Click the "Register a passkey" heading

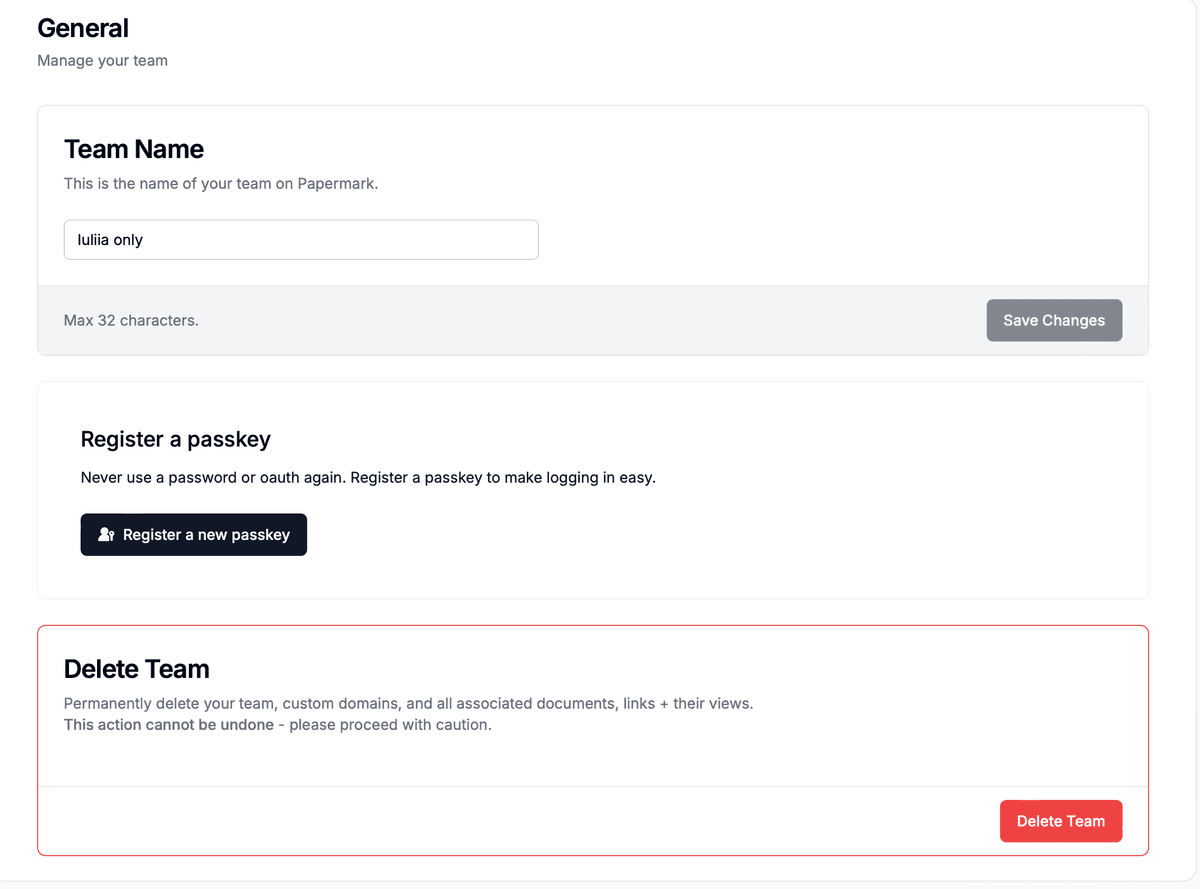point(175,439)
